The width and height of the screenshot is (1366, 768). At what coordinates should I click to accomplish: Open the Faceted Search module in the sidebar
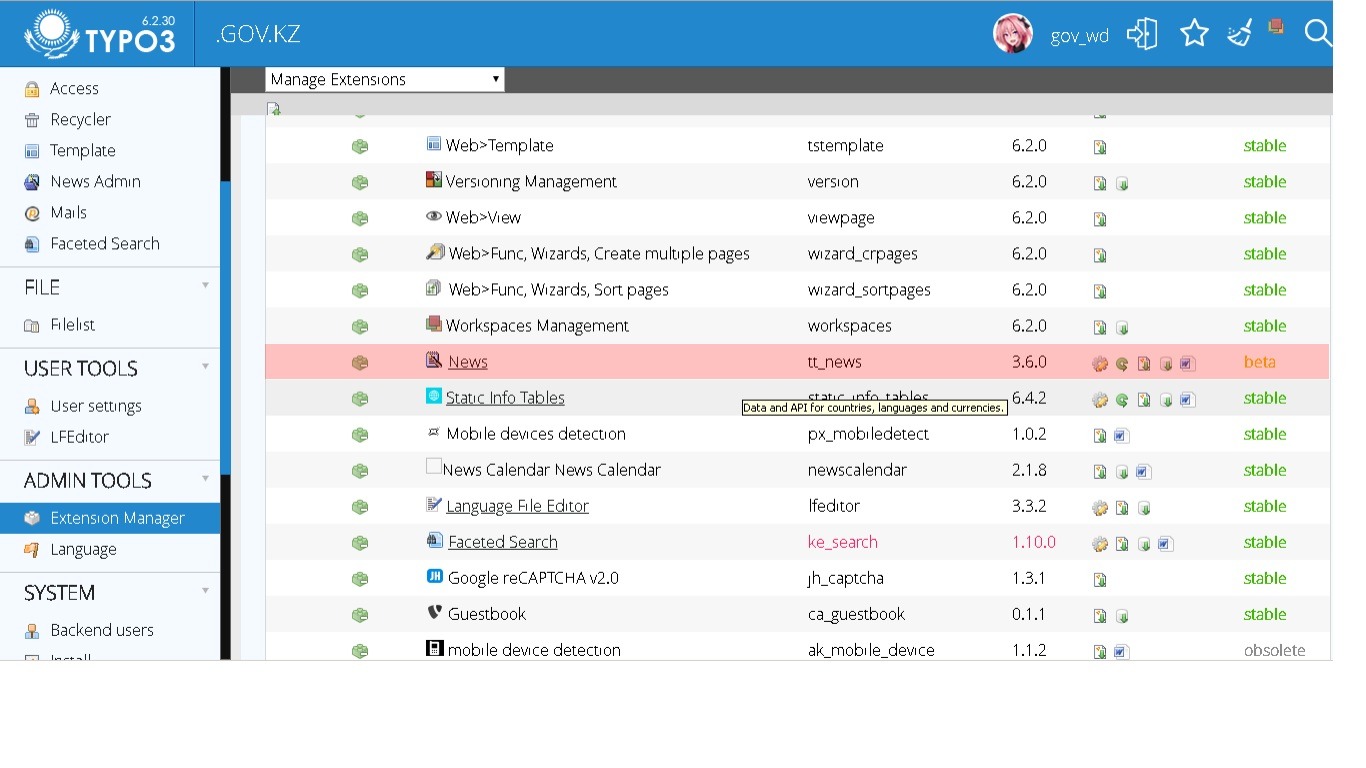click(110, 244)
